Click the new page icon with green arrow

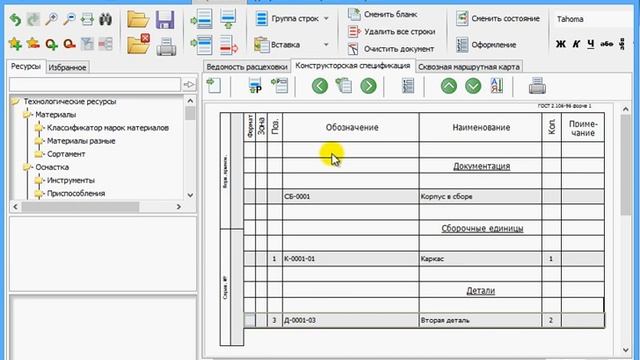[x=214, y=85]
